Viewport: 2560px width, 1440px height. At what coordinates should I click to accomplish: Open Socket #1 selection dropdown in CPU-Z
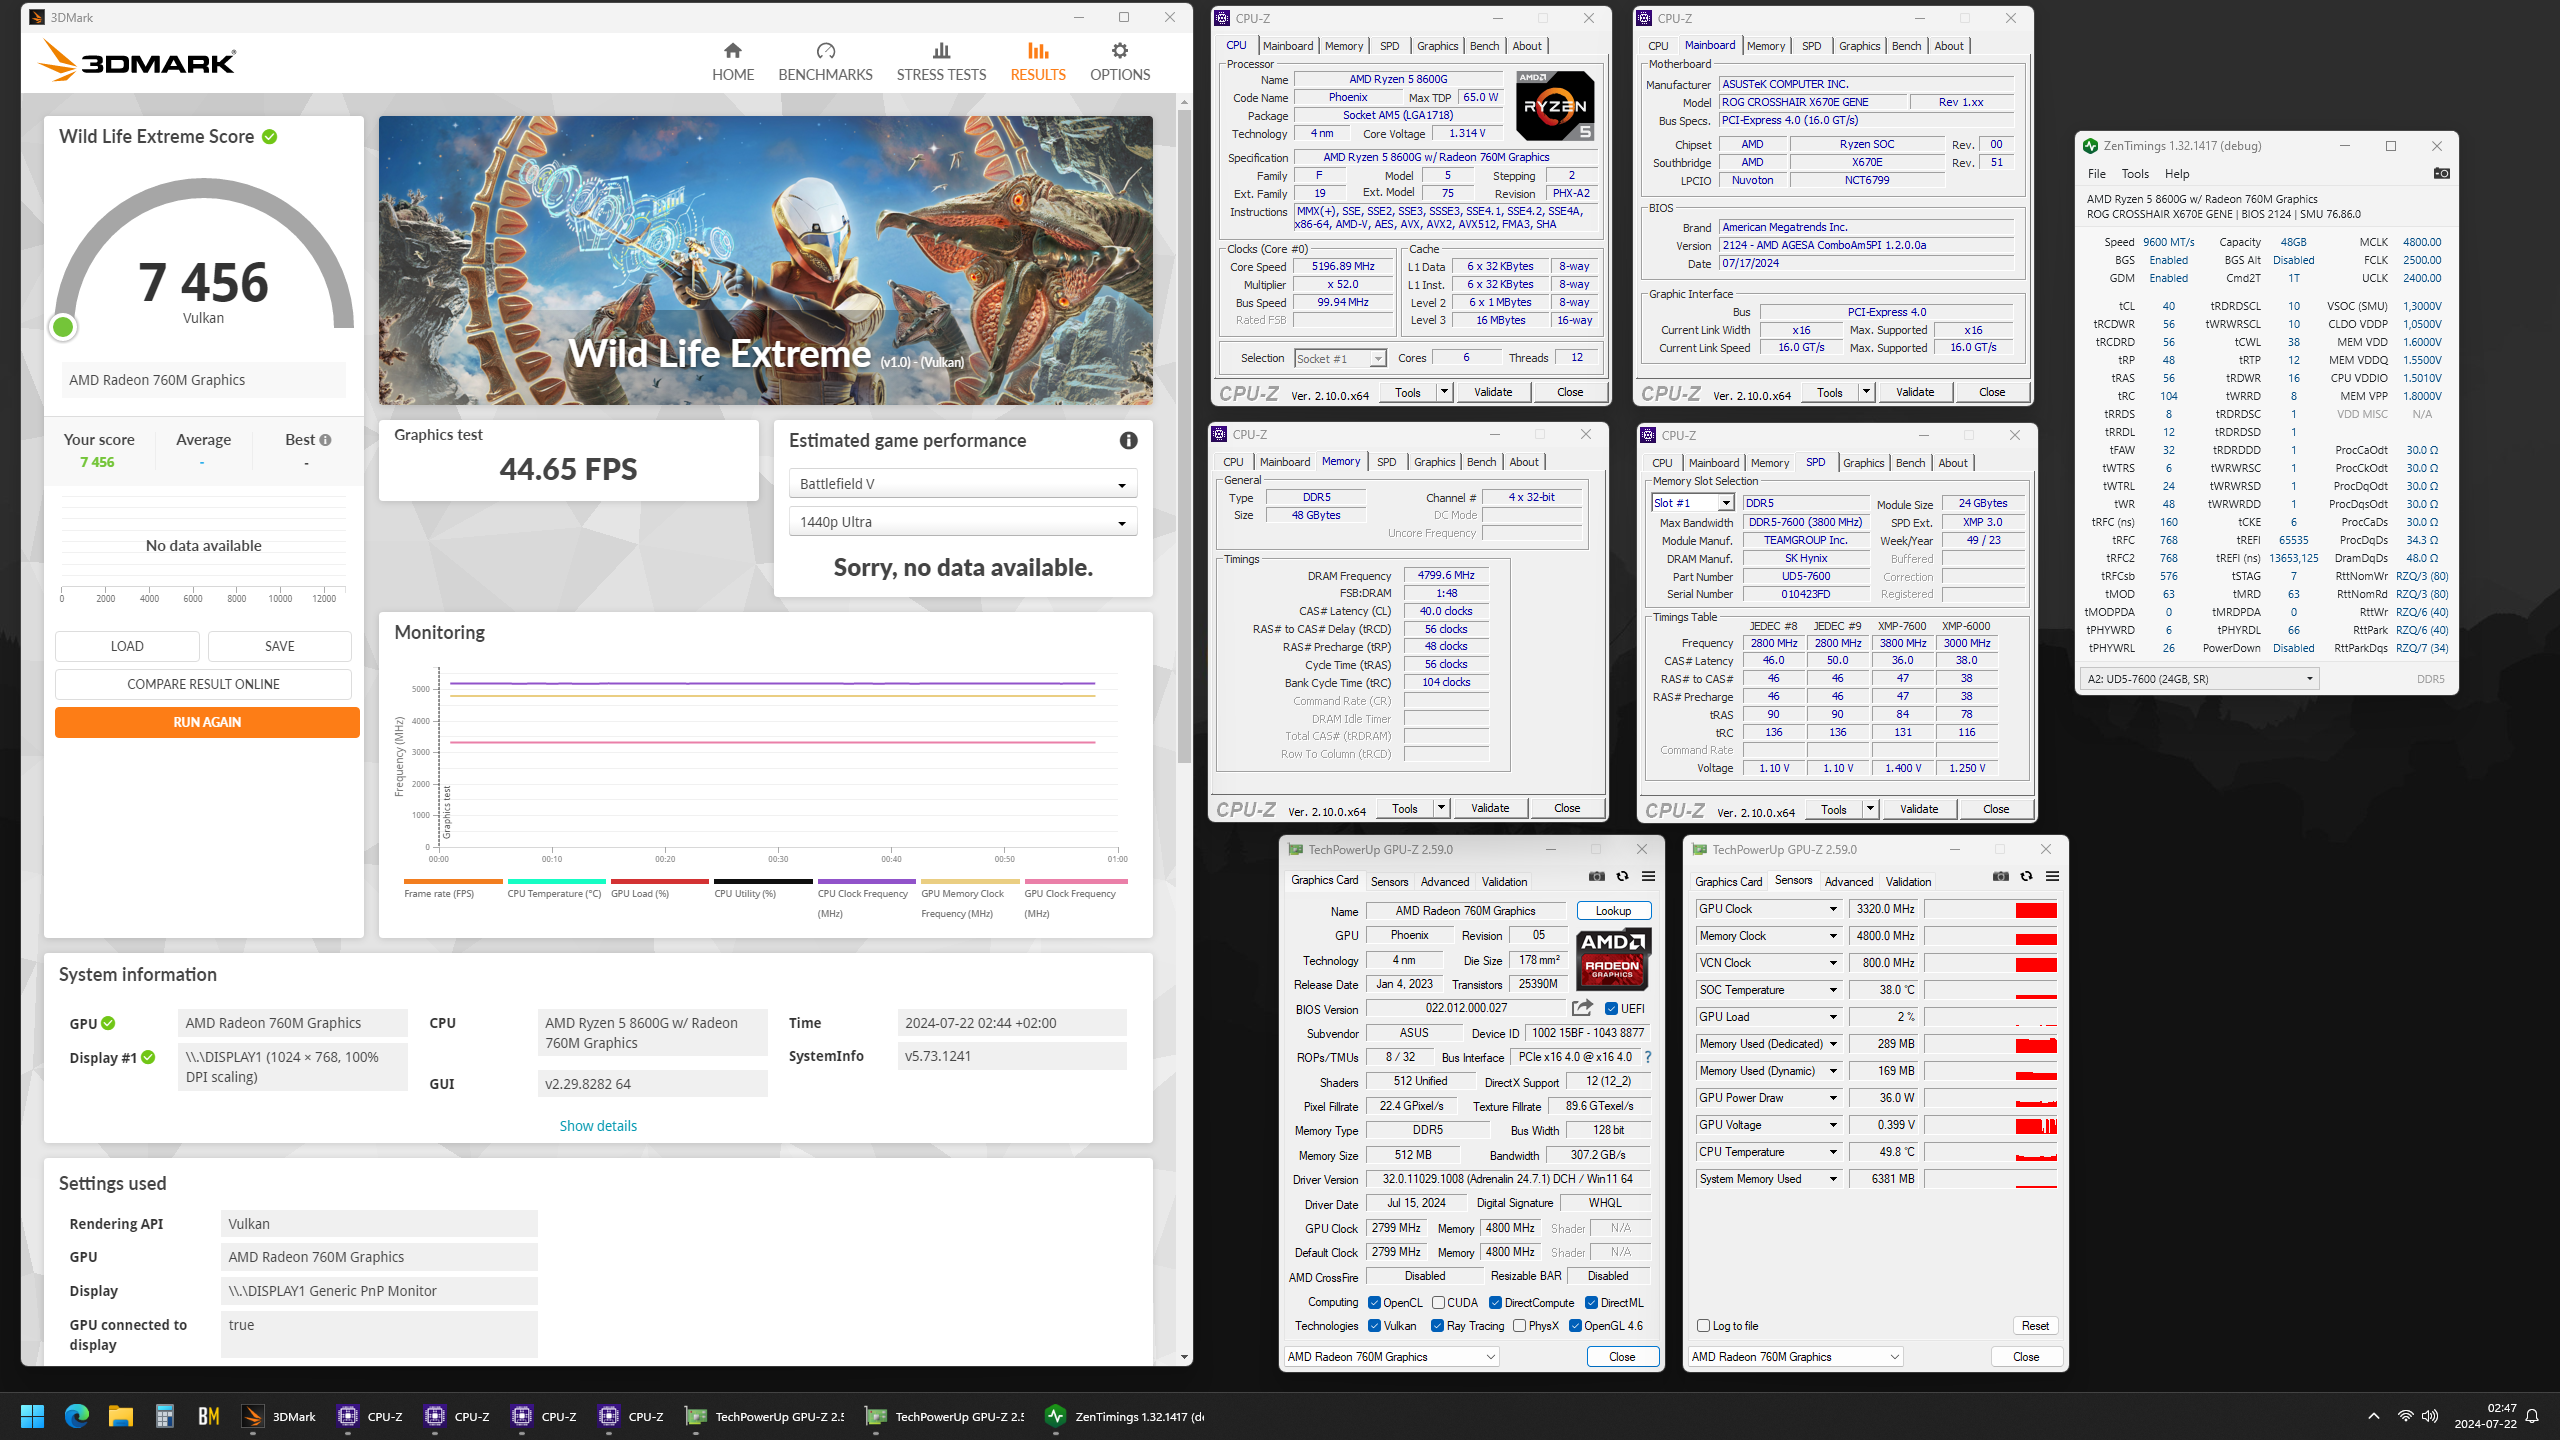click(x=1340, y=358)
